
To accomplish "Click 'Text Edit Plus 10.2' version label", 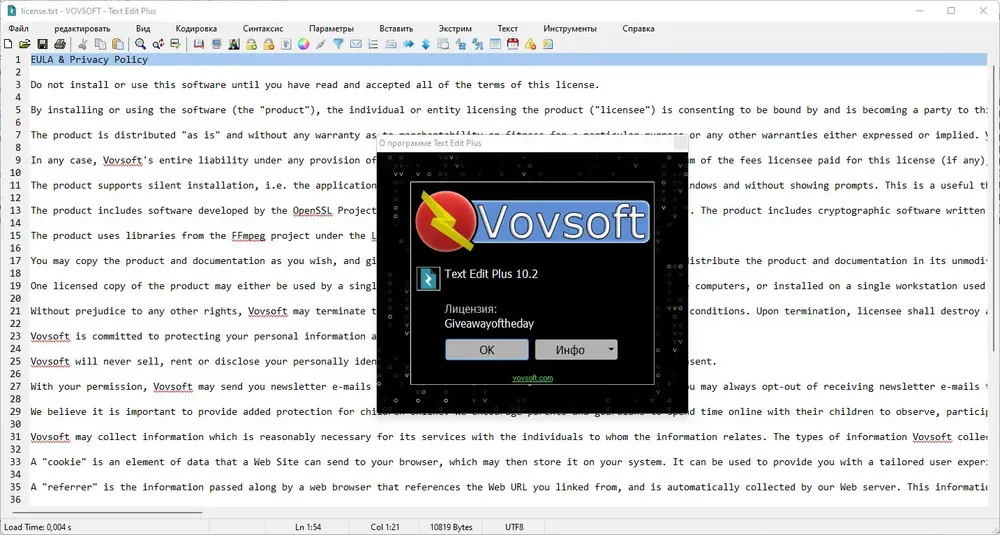I will tap(491, 274).
